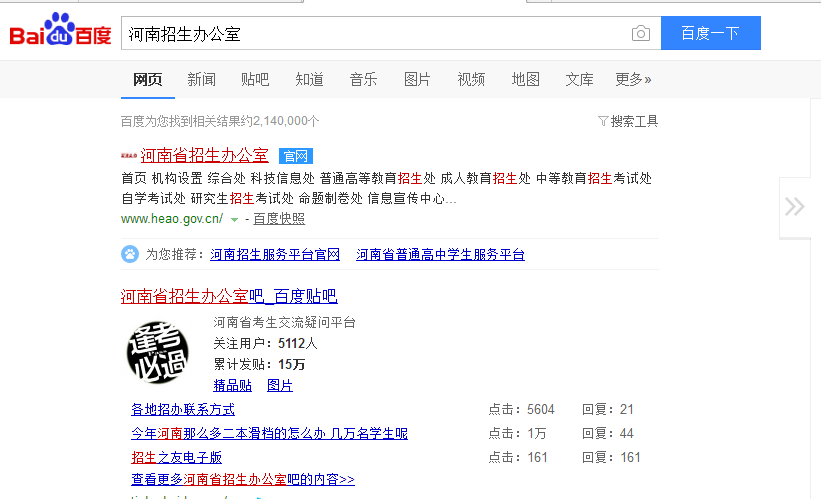821x499 pixels.
Task: Click the small site favicon before 河南省招生办公室
Action: tap(129, 156)
